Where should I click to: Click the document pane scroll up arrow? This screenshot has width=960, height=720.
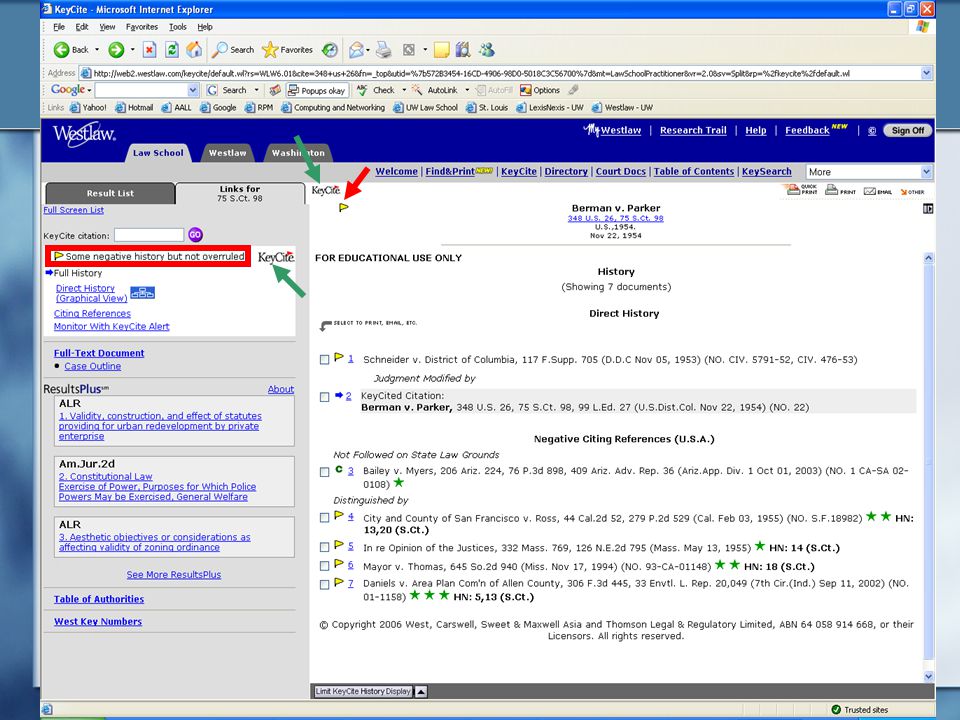(928, 258)
